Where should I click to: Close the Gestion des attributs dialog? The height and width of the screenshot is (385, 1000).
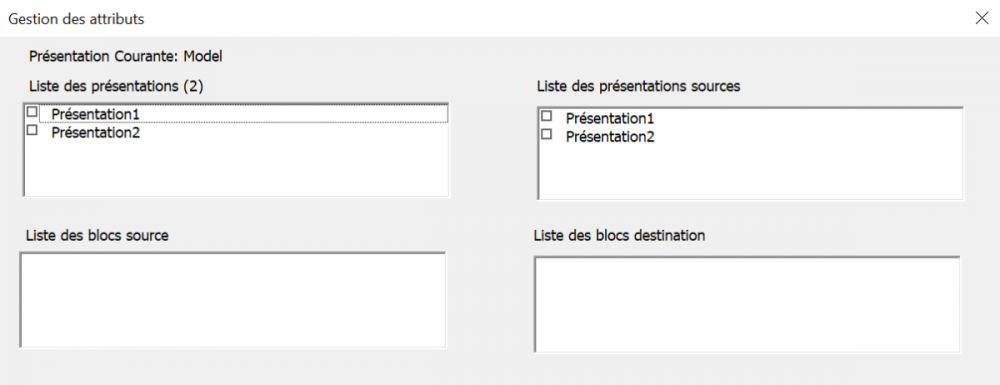[x=982, y=18]
